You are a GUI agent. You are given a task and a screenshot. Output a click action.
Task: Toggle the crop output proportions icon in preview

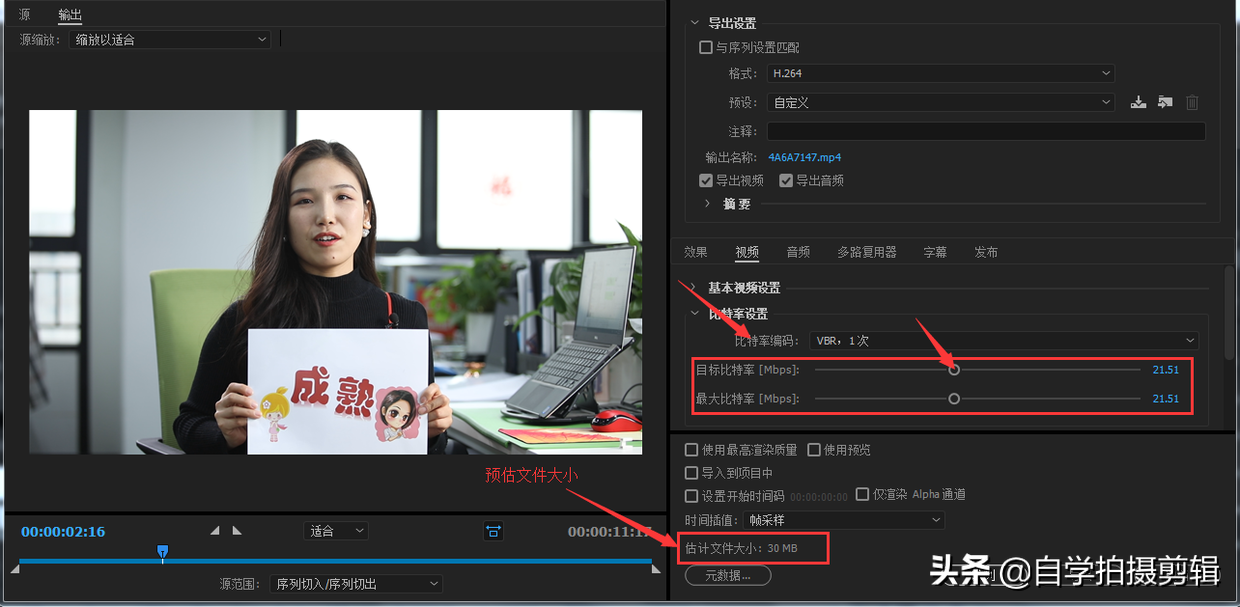click(x=493, y=531)
